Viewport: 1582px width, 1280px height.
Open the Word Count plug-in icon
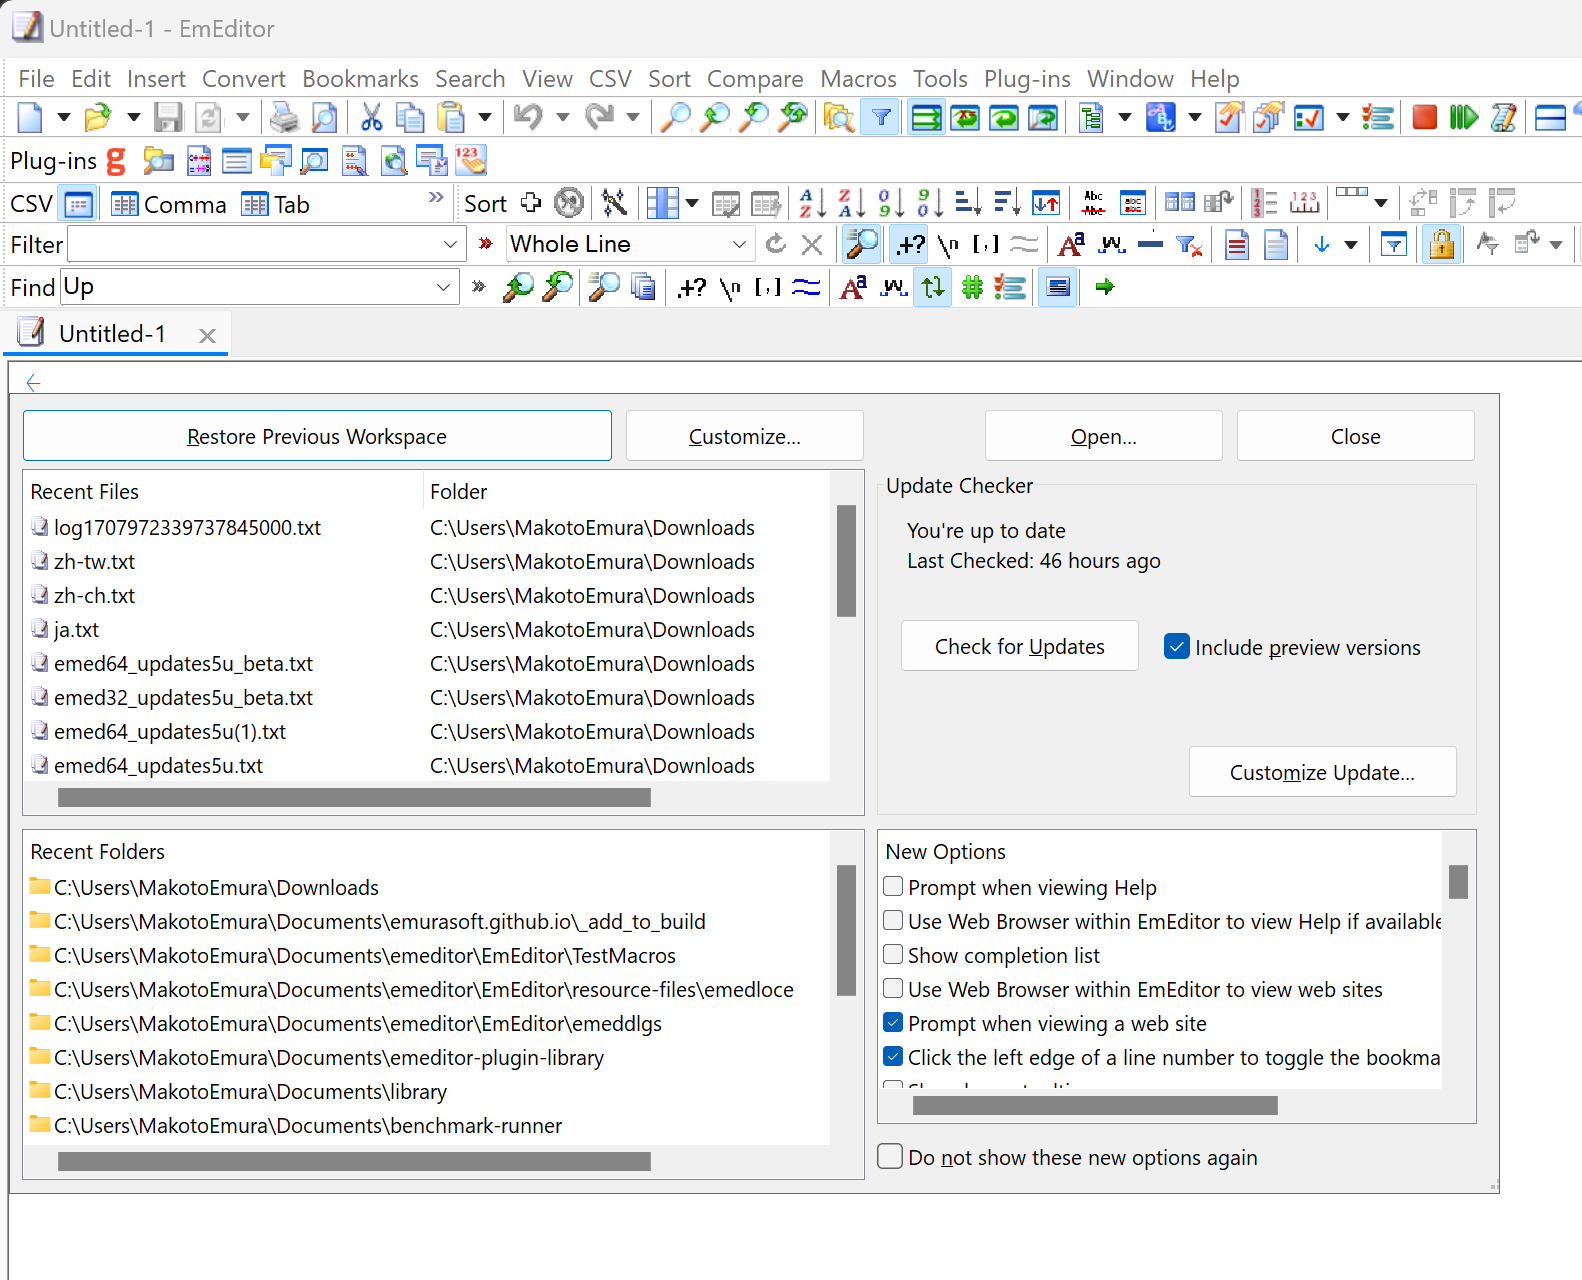(470, 161)
